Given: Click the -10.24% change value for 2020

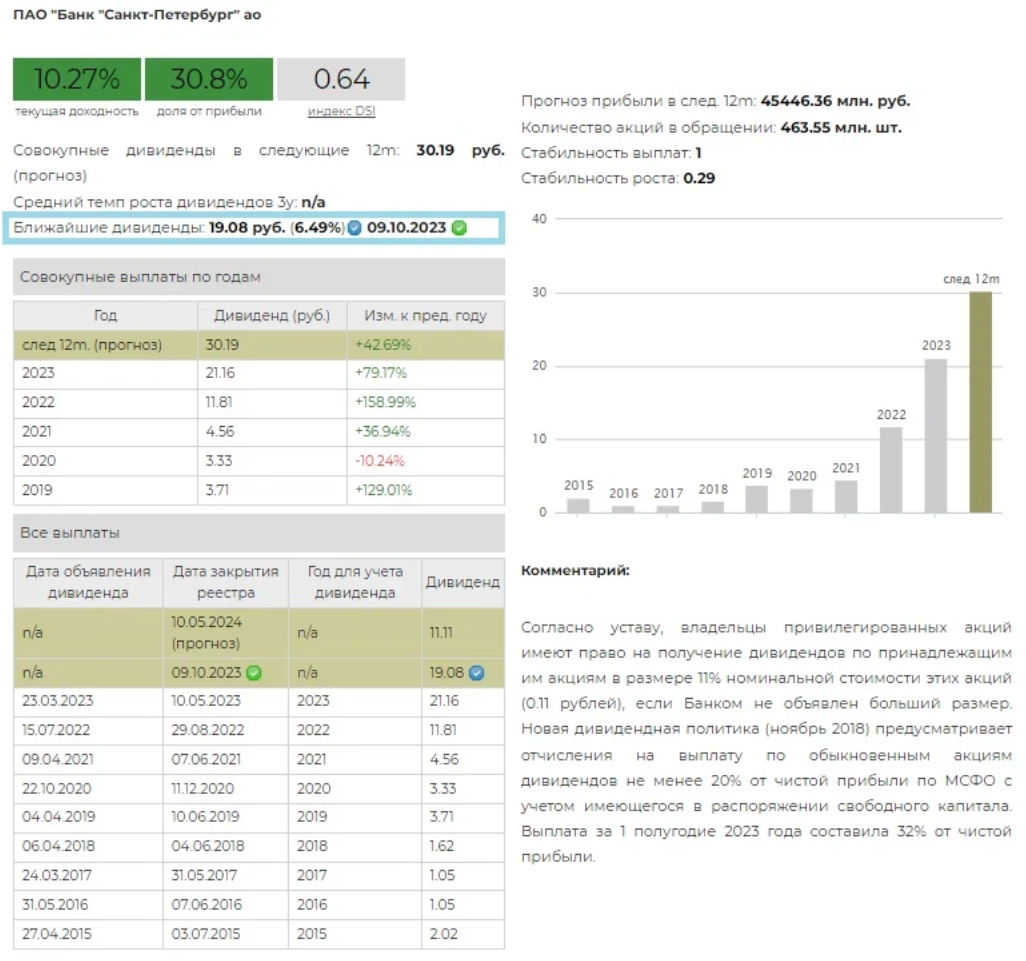Looking at the screenshot, I should click(379, 461).
